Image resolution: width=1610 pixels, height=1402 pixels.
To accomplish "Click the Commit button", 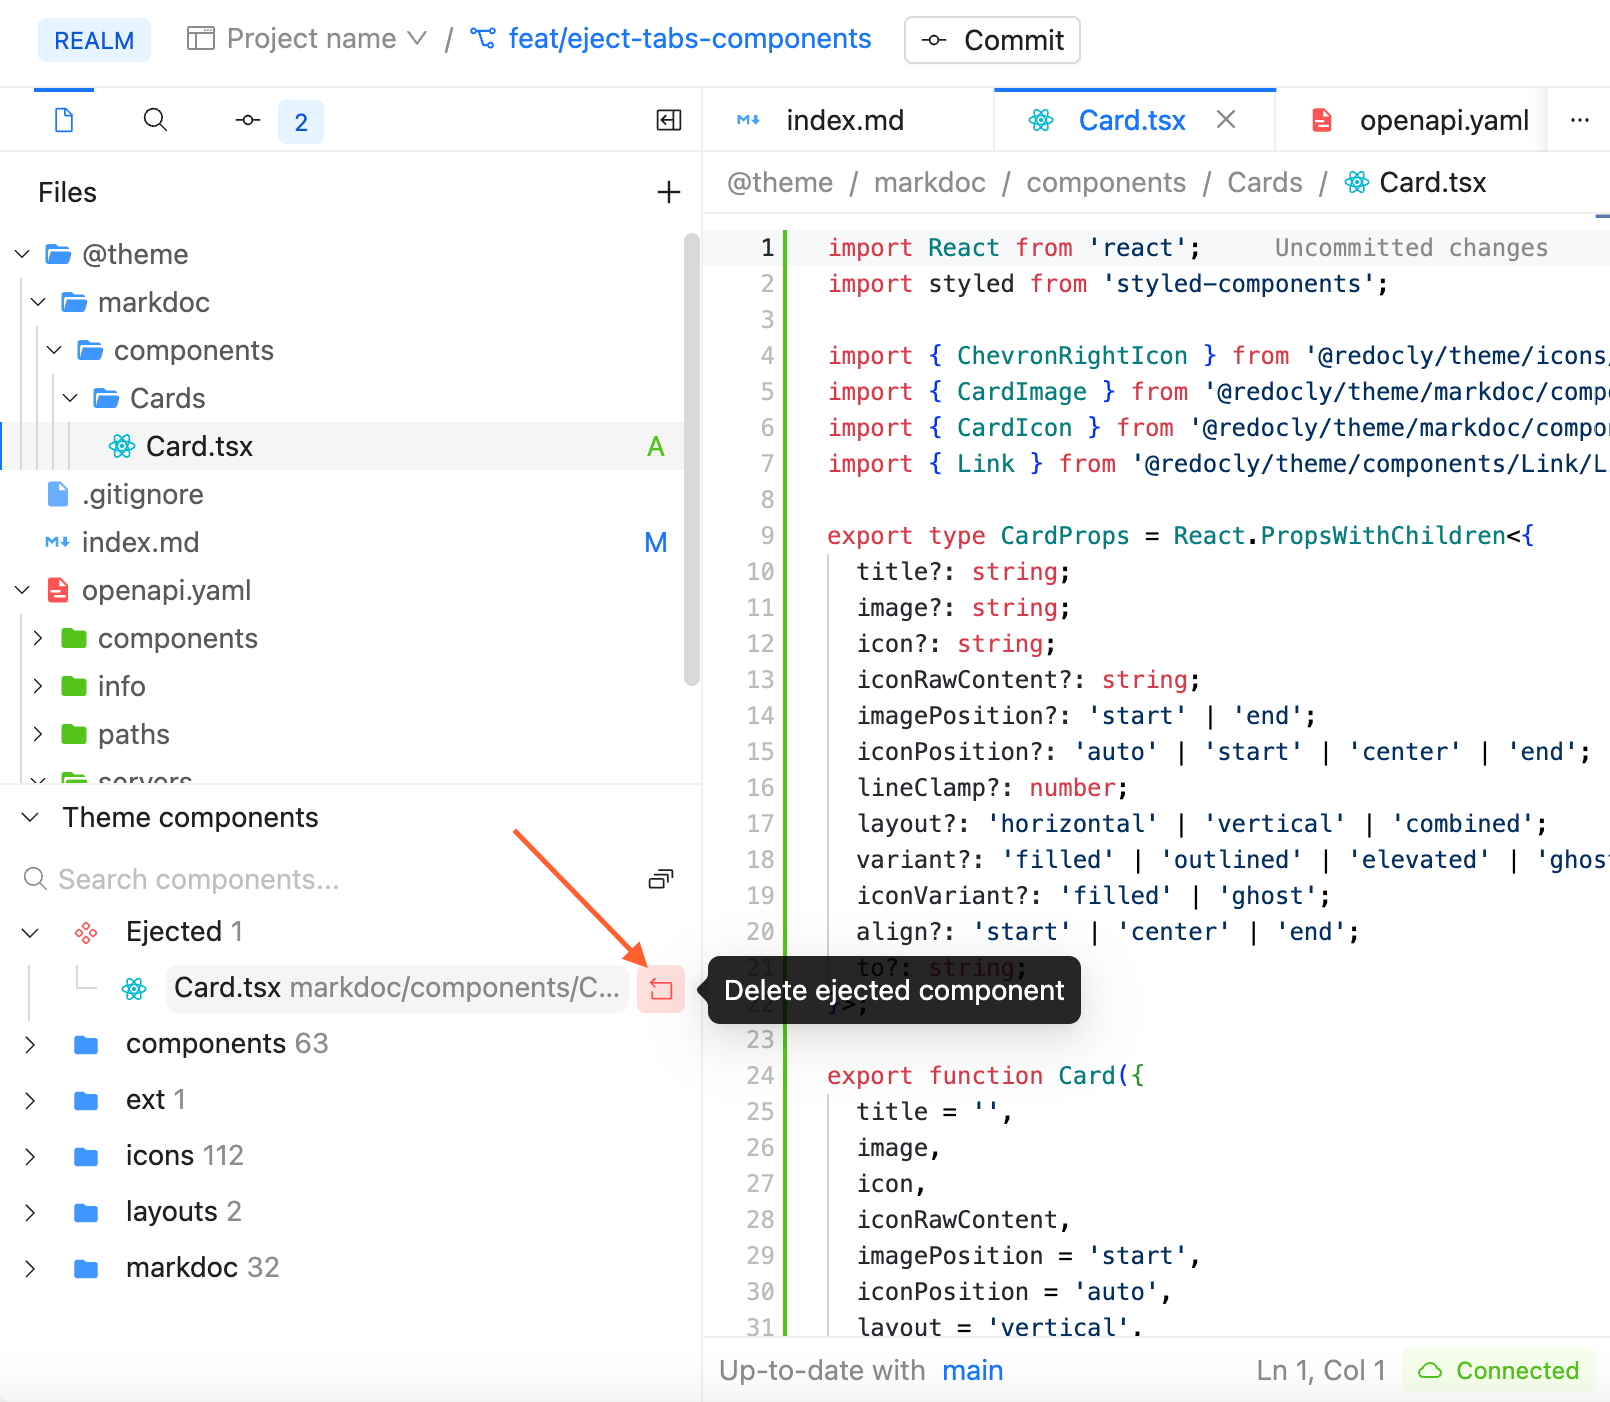I will (x=992, y=40).
